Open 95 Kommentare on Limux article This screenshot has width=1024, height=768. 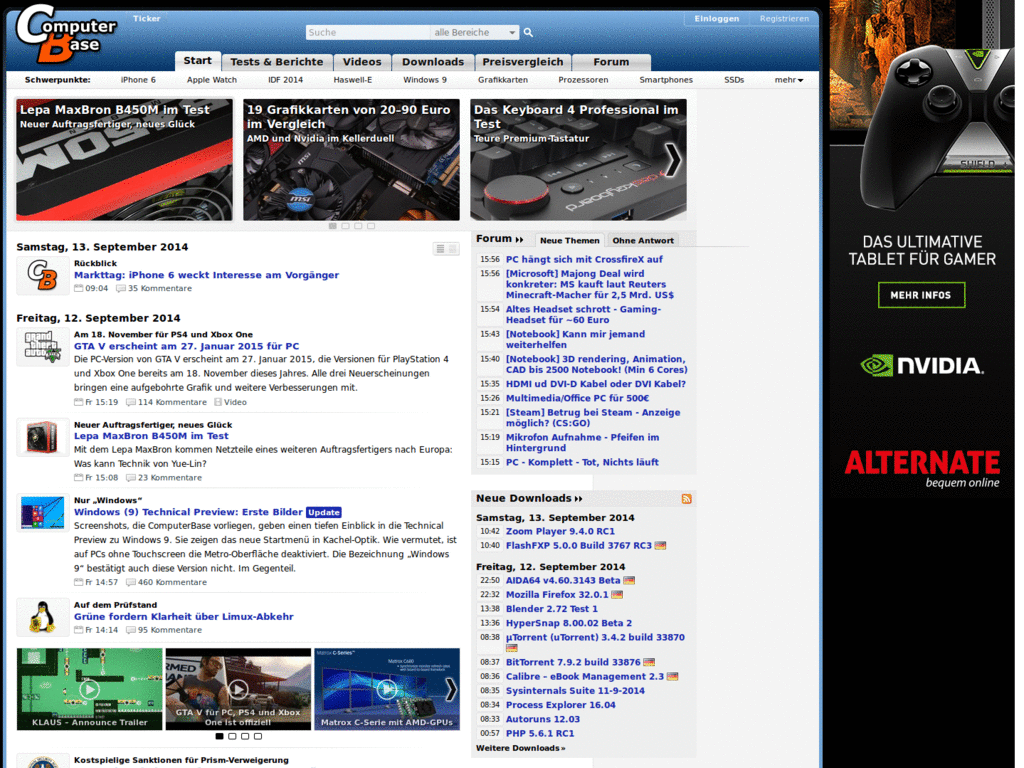pyautogui.click(x=164, y=630)
